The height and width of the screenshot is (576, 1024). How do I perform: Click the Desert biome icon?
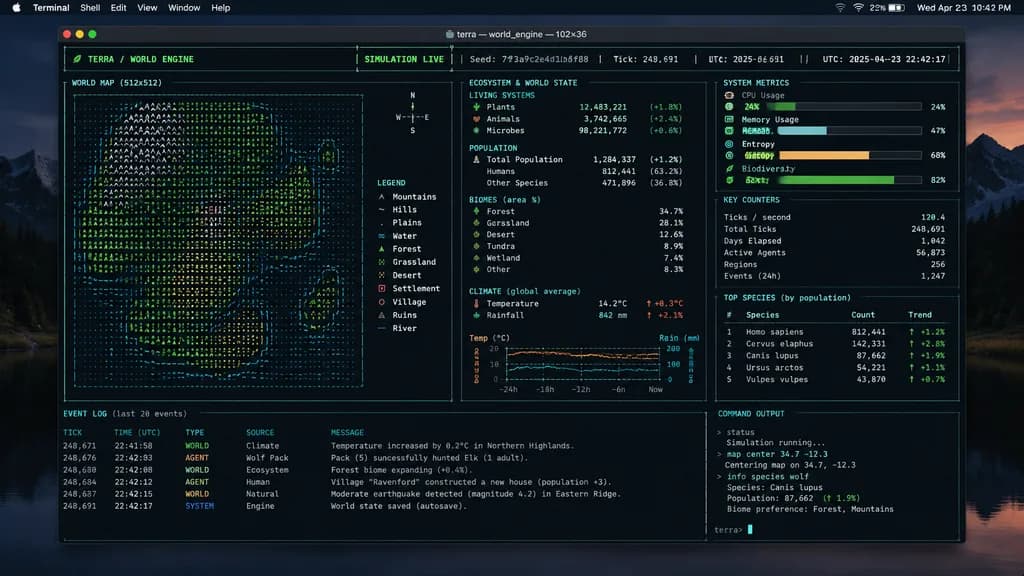[476, 234]
